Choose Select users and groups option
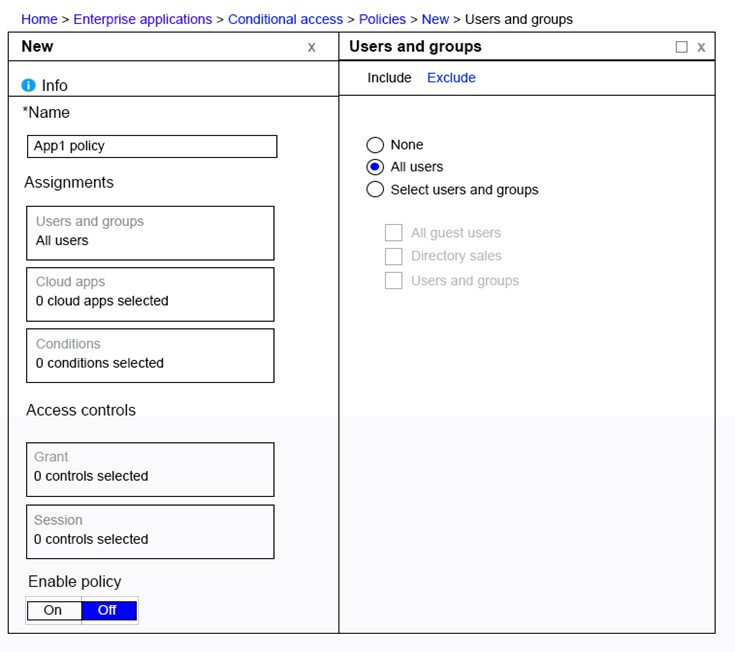 click(x=375, y=189)
